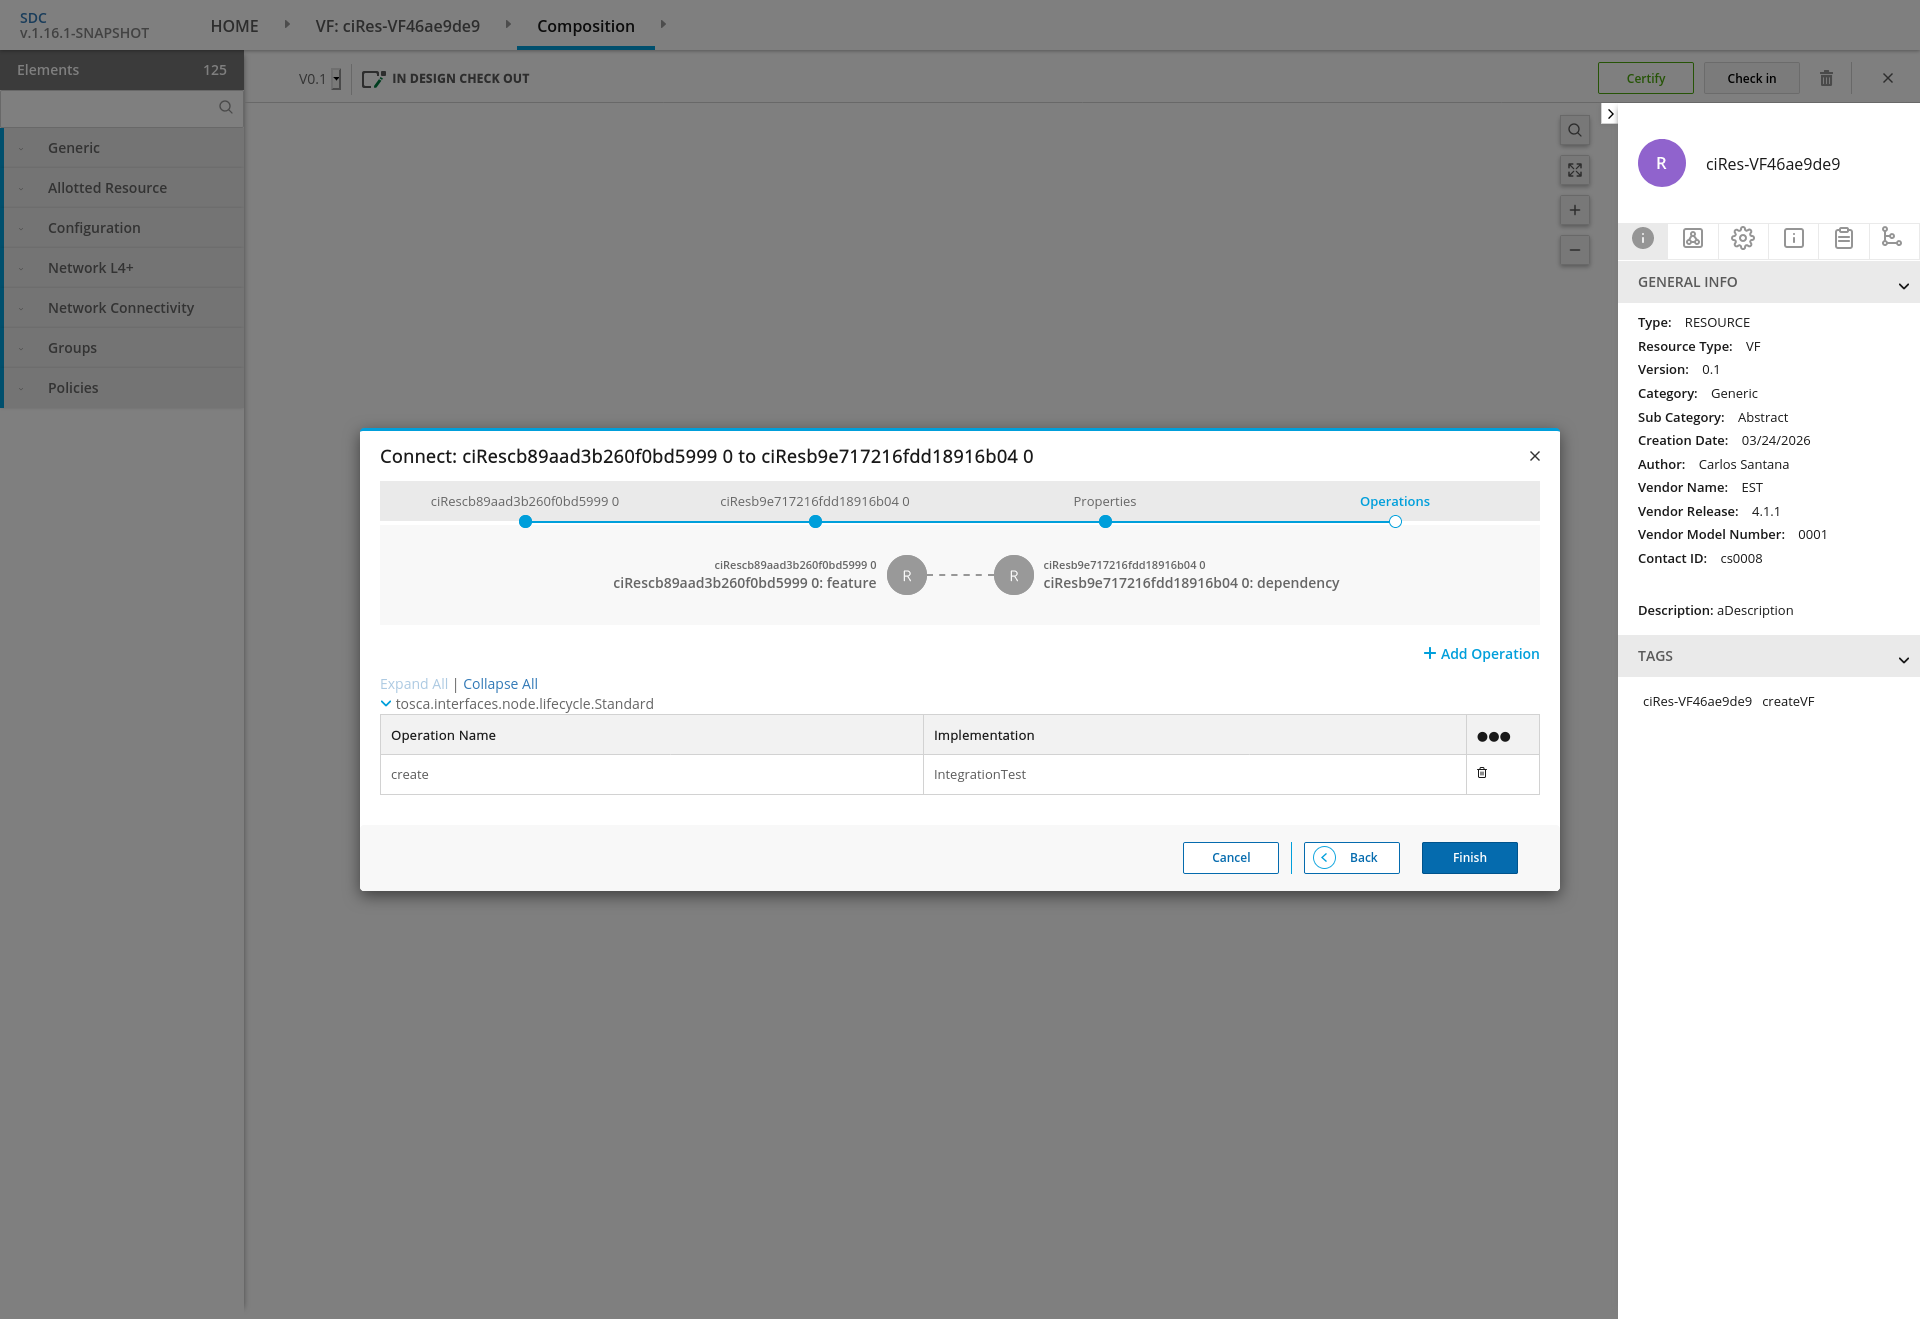Collapse tosca.interfaces.node.lifecycle.Standard section
The width and height of the screenshot is (1920, 1319).
[386, 704]
